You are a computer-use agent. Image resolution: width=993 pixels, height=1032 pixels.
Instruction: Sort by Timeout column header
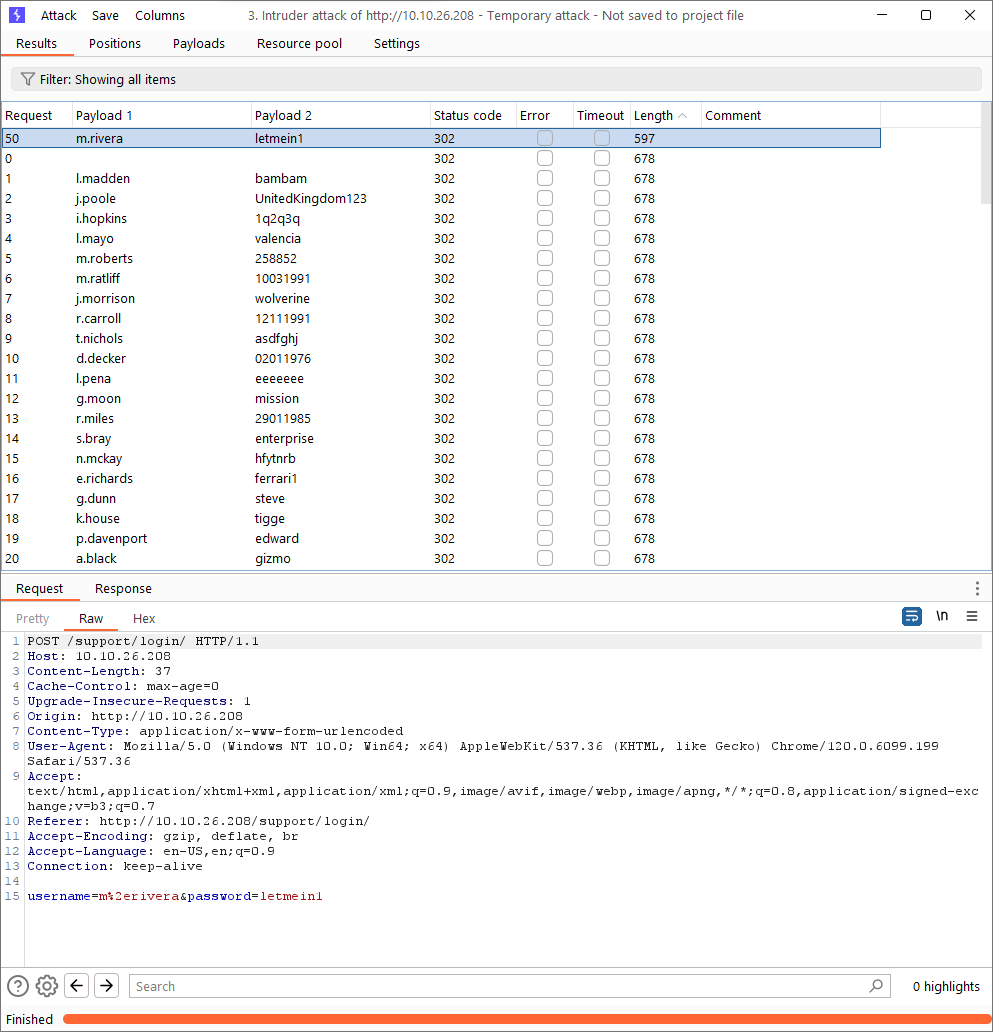tap(601, 116)
